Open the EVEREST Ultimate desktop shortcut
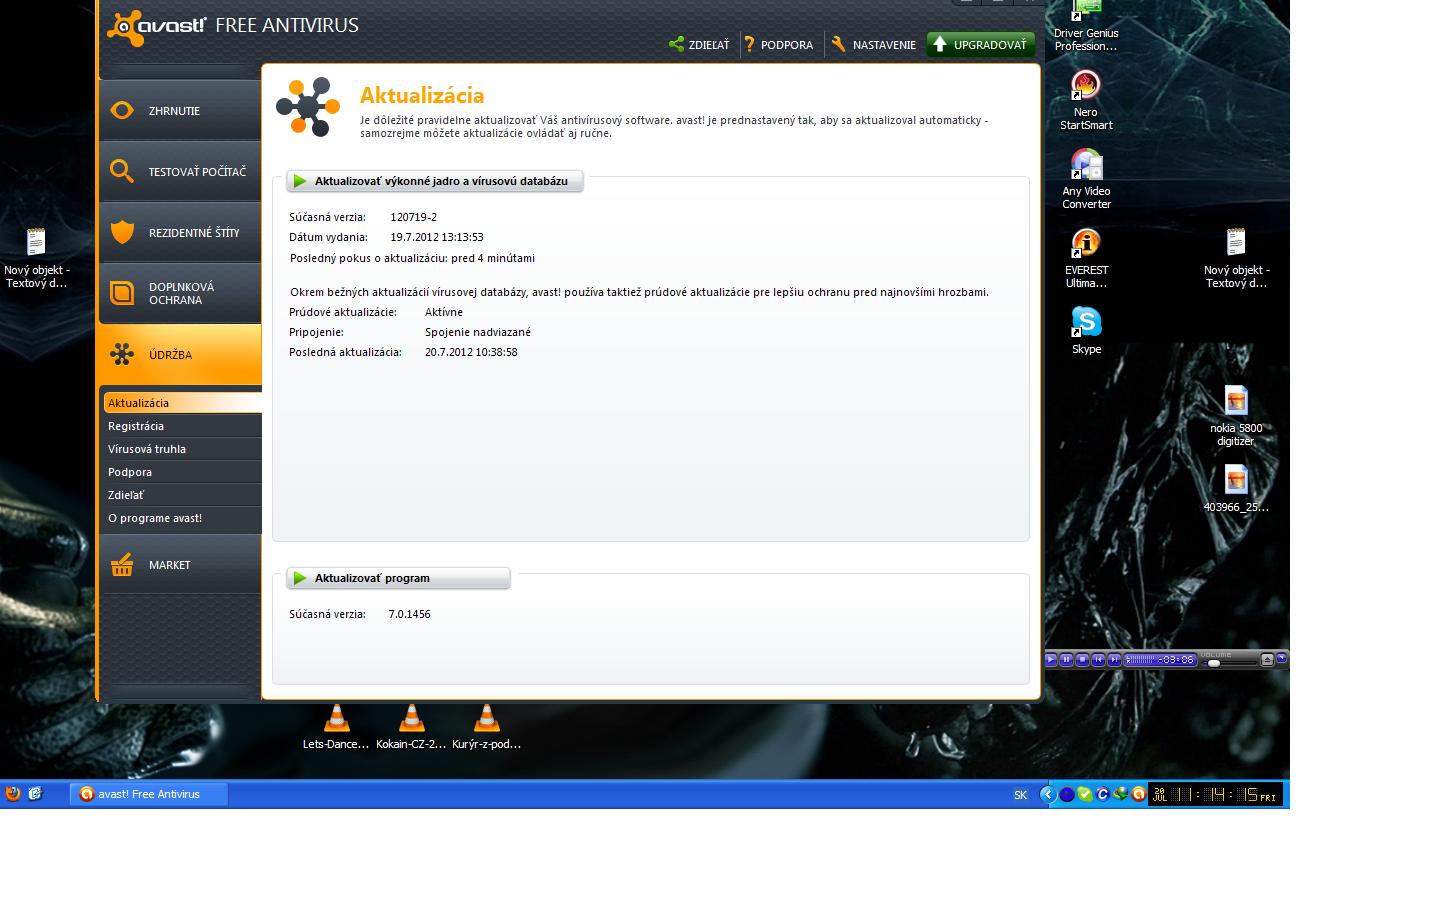 pos(1086,258)
